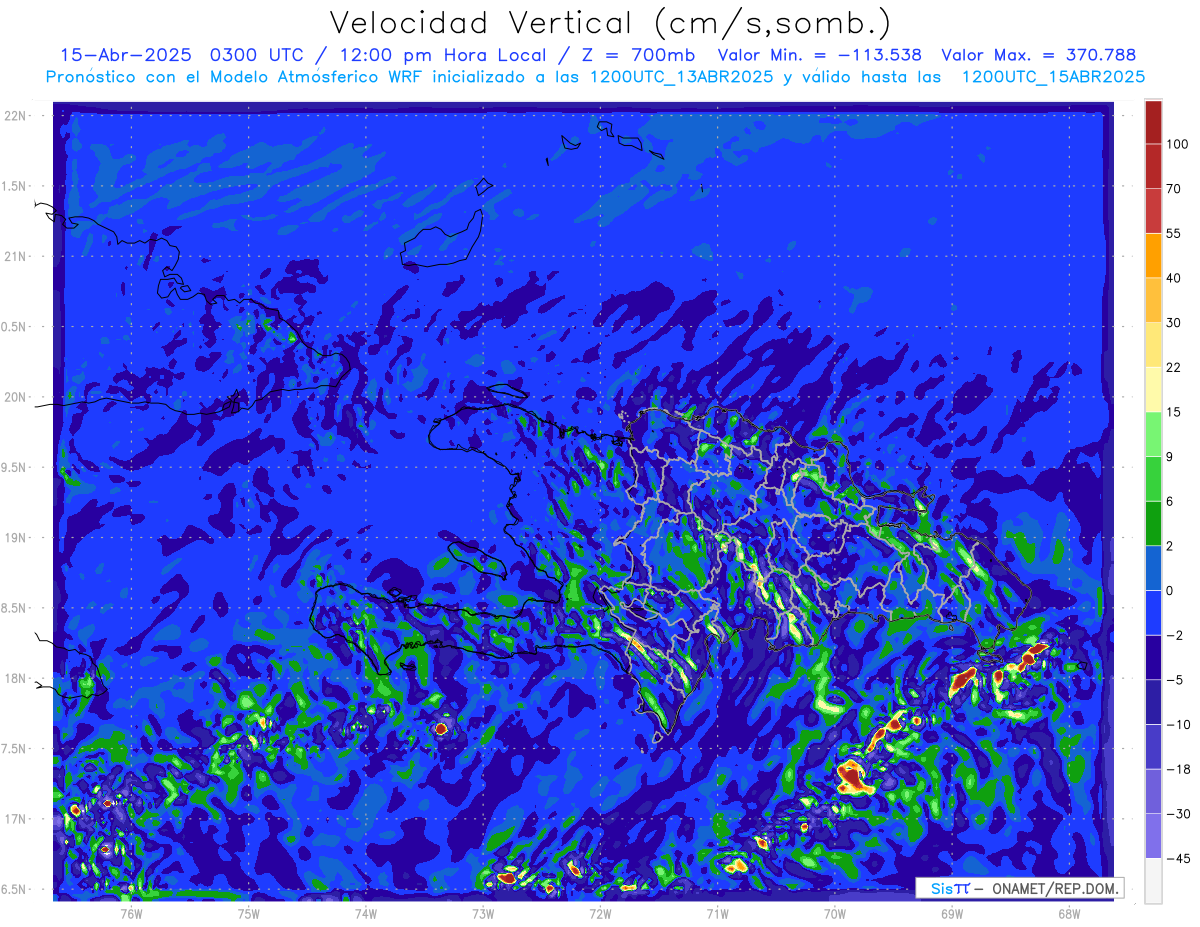Click the "1200UTC_13ABR2025" initialization time

pos(680,77)
